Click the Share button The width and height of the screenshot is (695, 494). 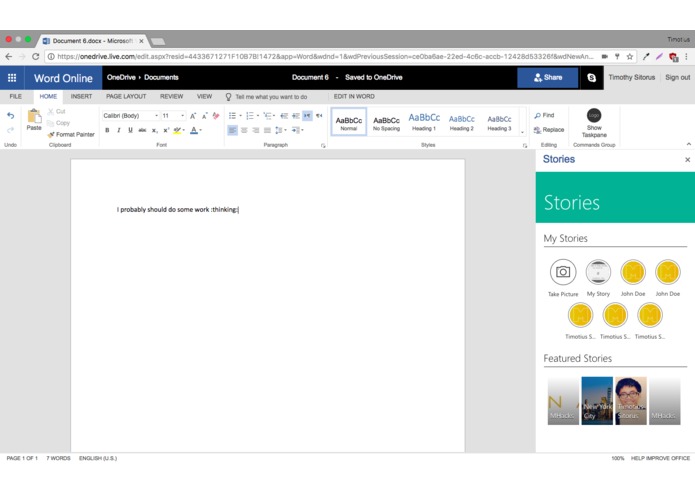[x=548, y=78]
